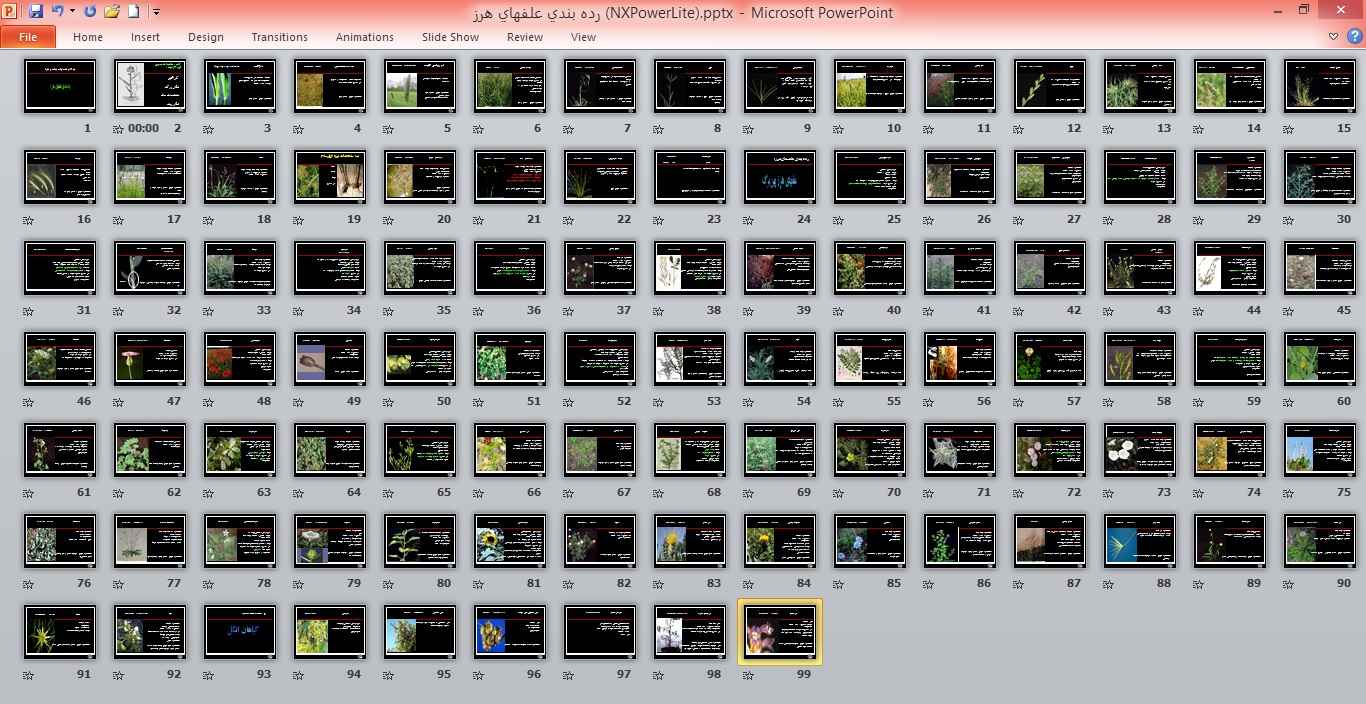Click the New blank presentation icon
Screen dimensions: 1366x704
pos(134,12)
